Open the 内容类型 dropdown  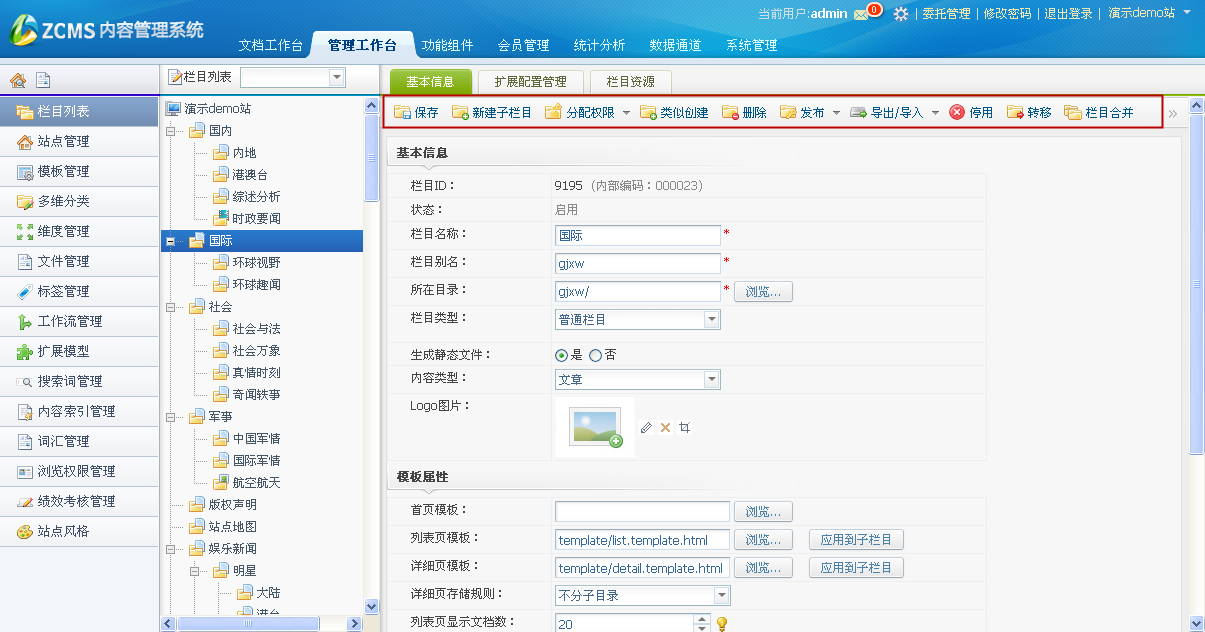(711, 380)
